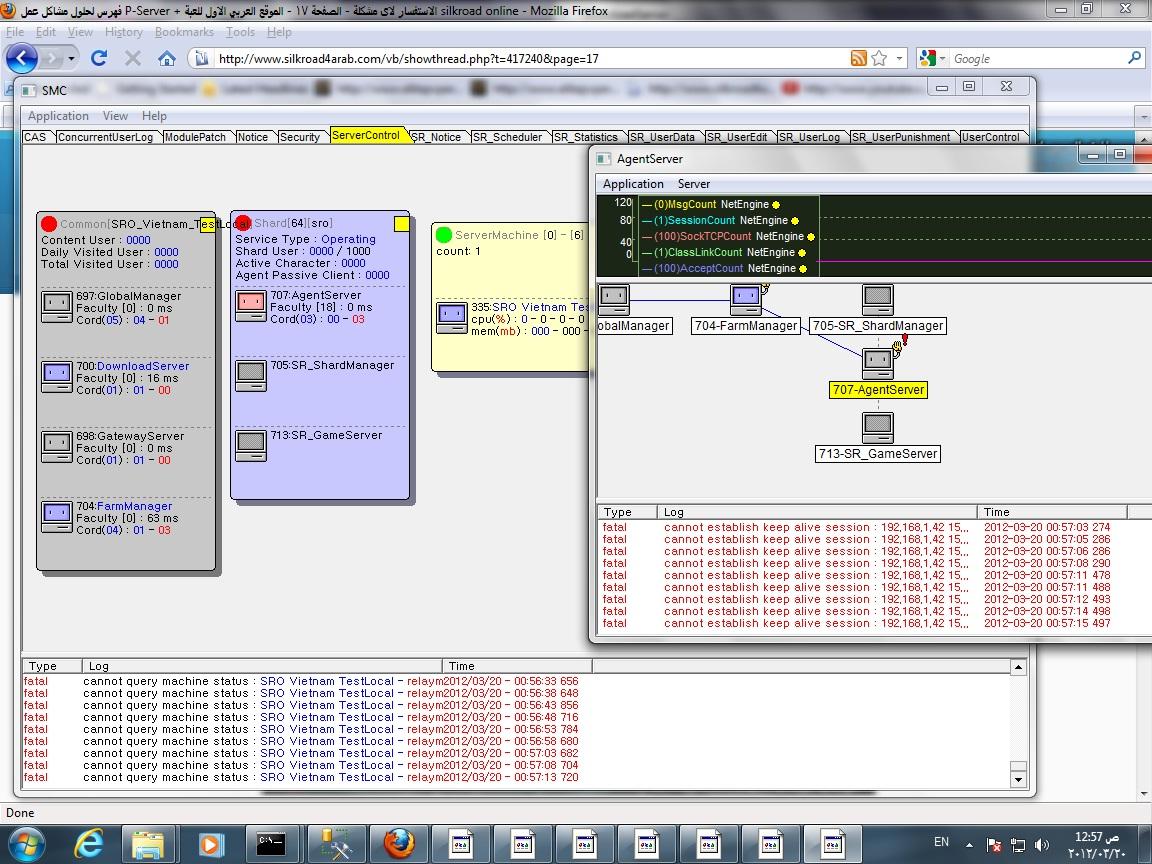This screenshot has height=864, width=1152.
Task: Click the 707-AgentServer yellow label in diagram
Action: point(878,390)
